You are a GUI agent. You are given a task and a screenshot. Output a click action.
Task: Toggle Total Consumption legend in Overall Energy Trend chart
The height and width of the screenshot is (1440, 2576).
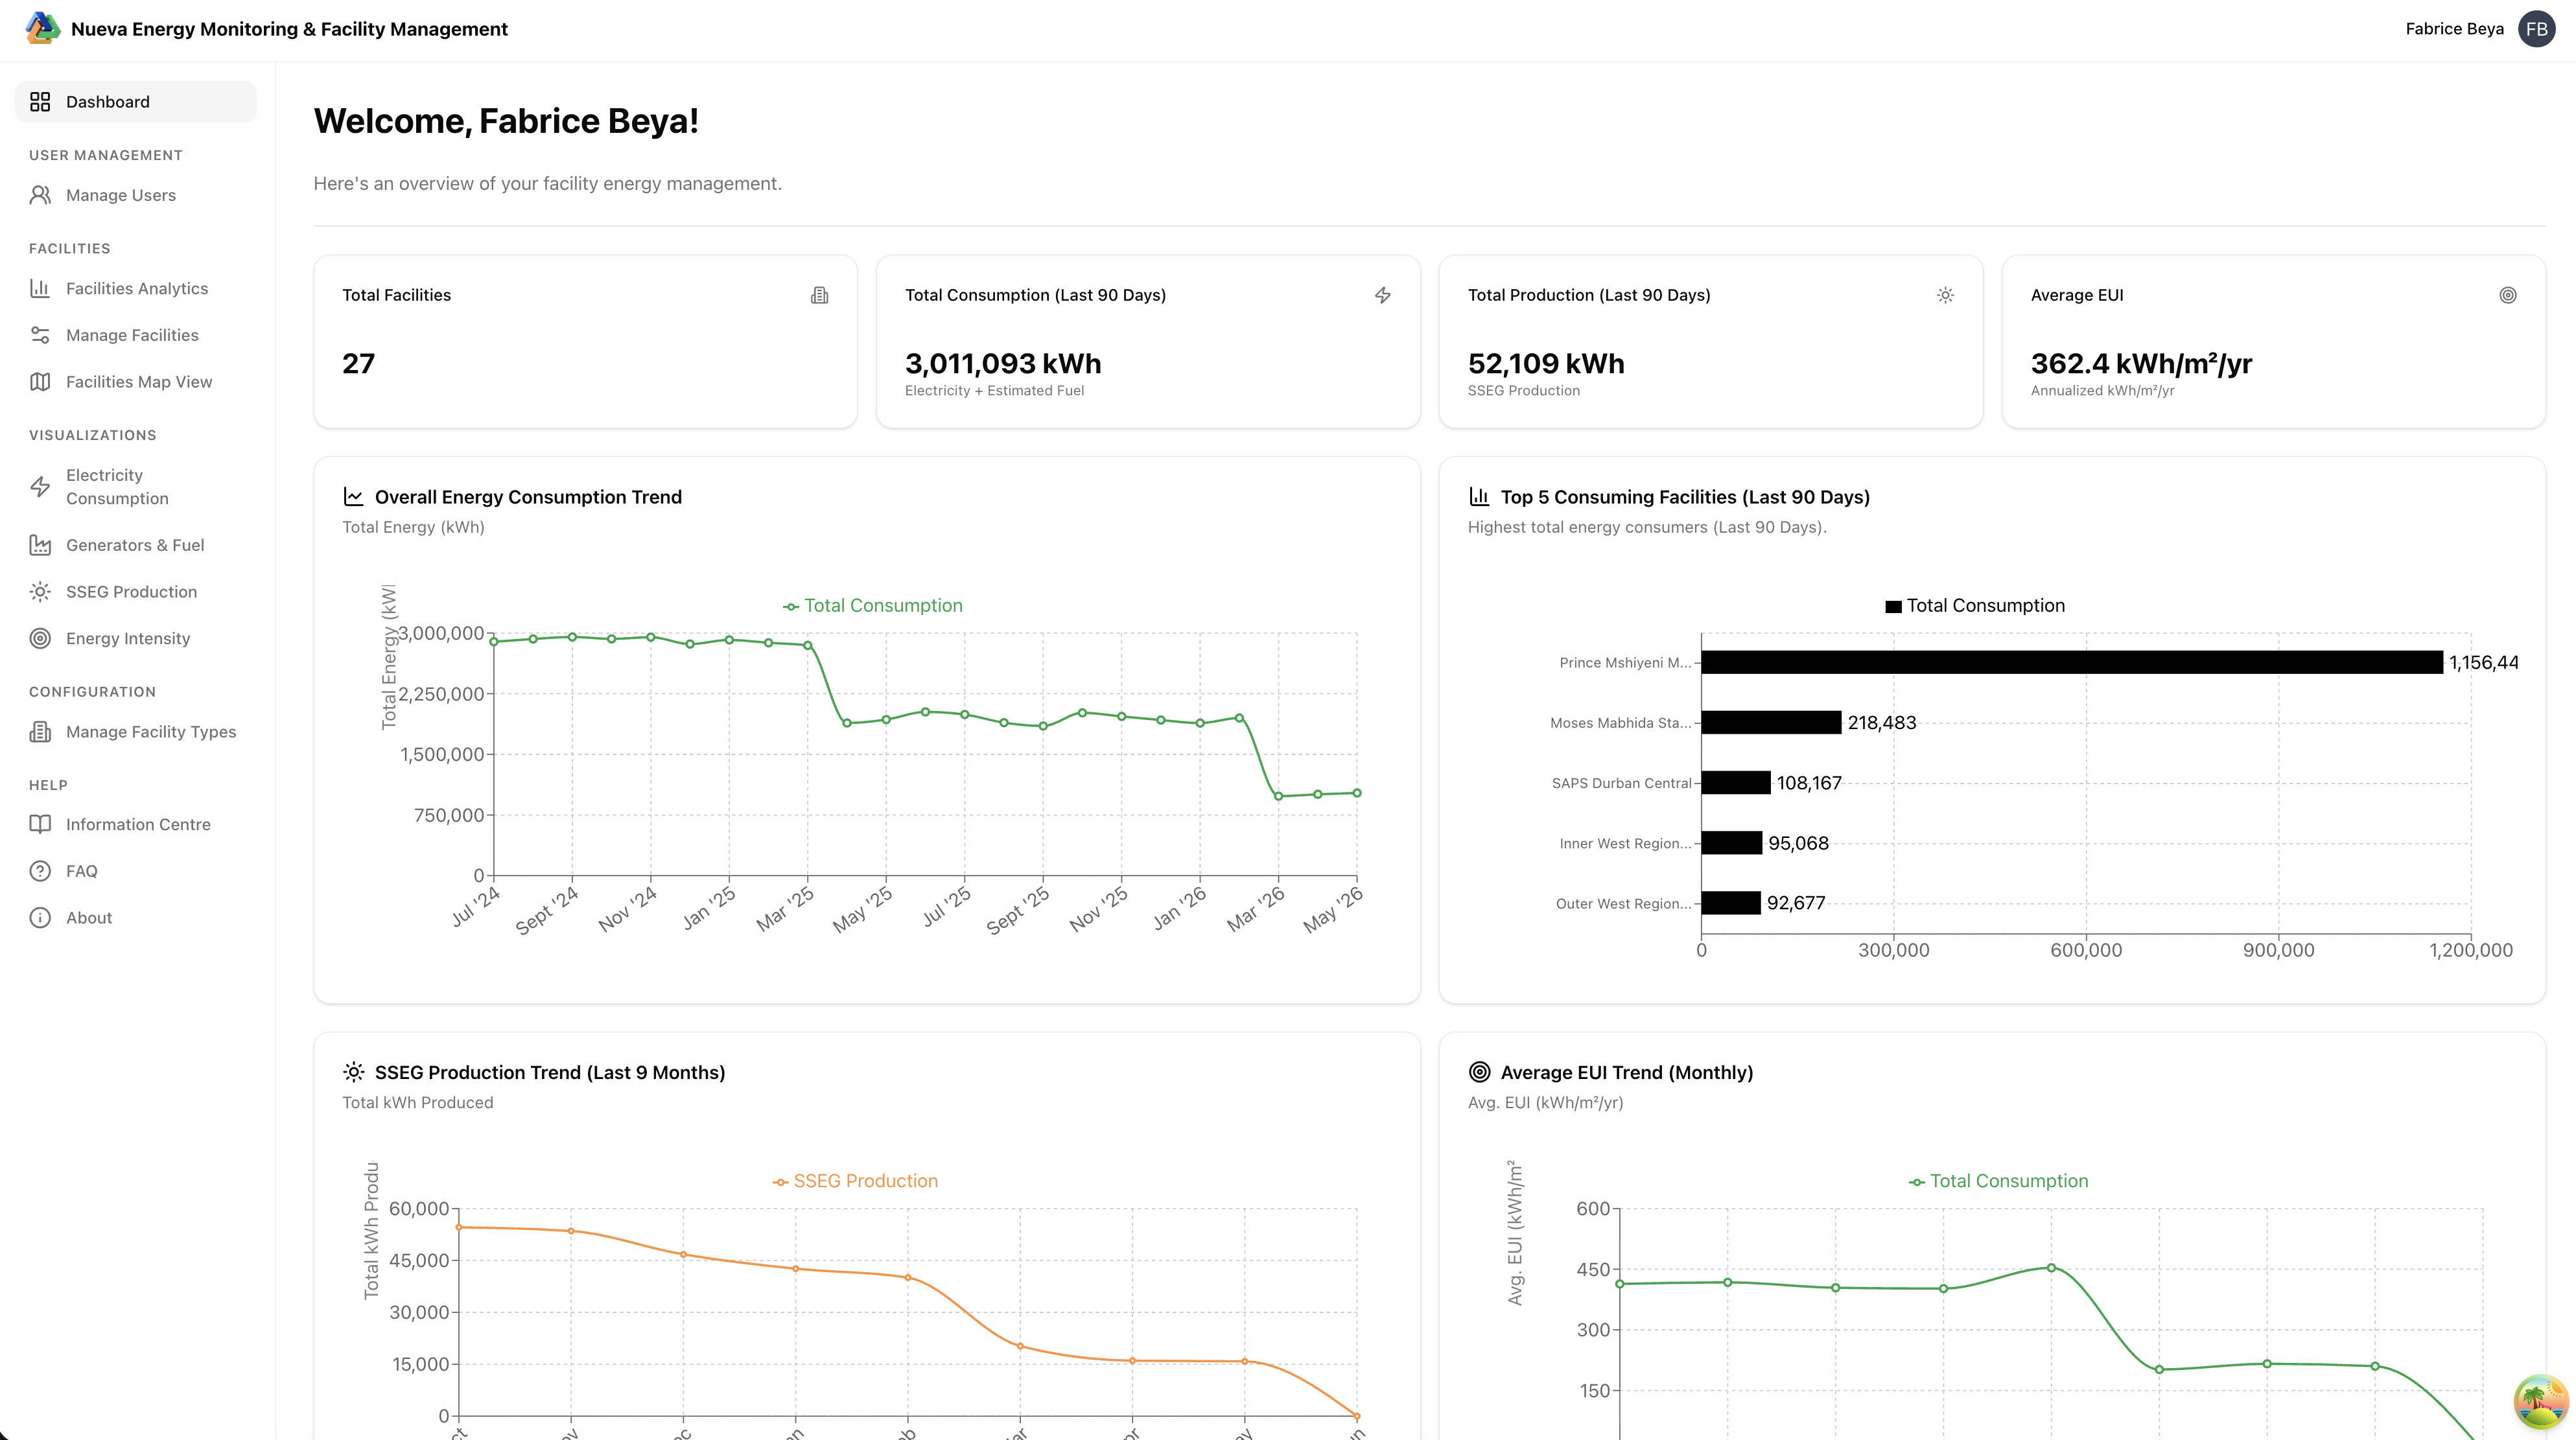pos(872,605)
